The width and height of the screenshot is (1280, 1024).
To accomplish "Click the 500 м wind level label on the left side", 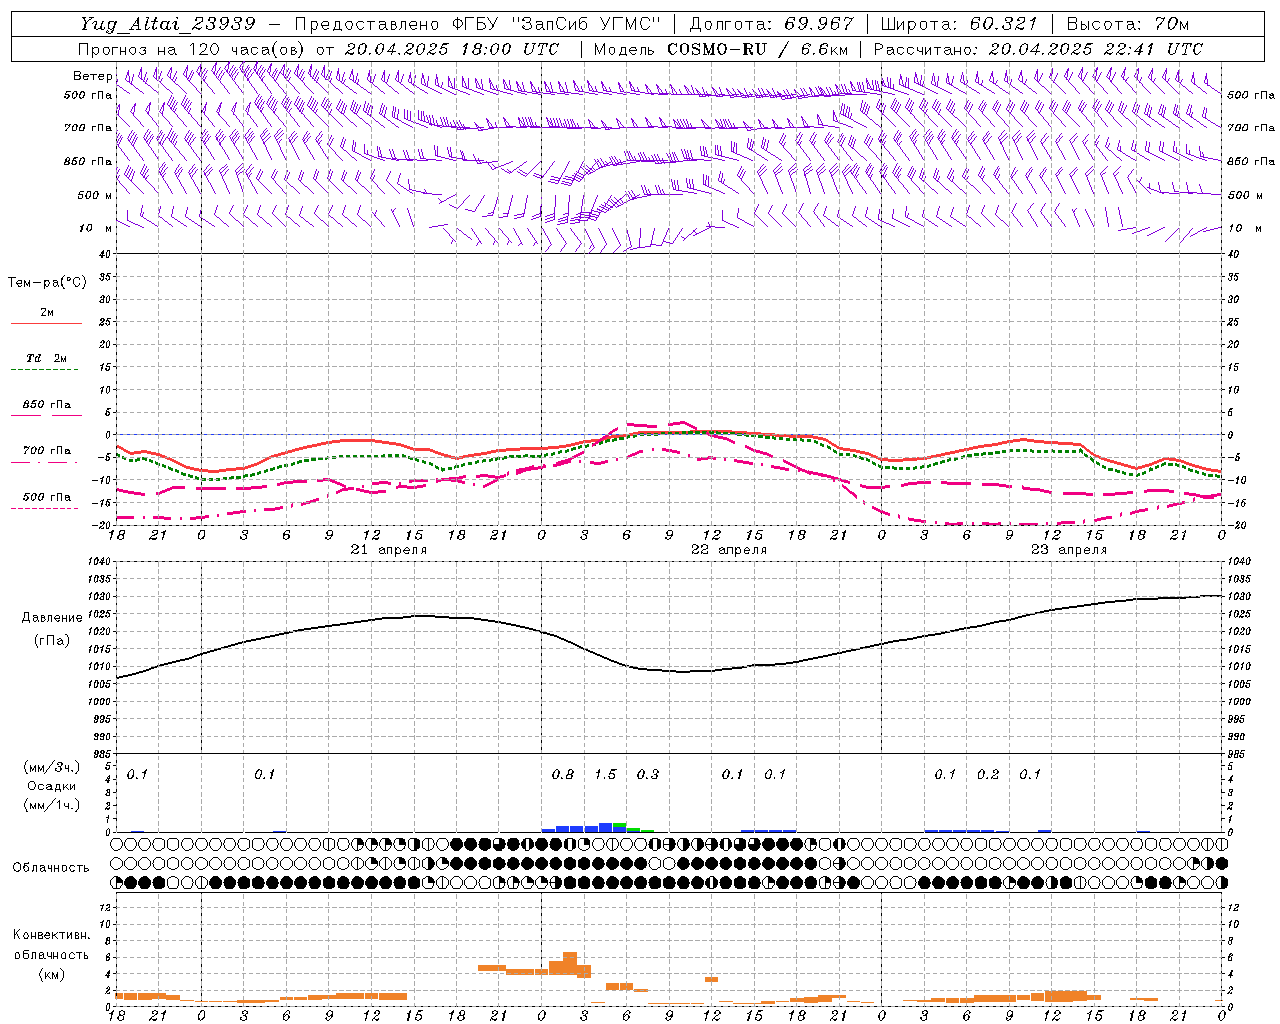I will tap(95, 195).
